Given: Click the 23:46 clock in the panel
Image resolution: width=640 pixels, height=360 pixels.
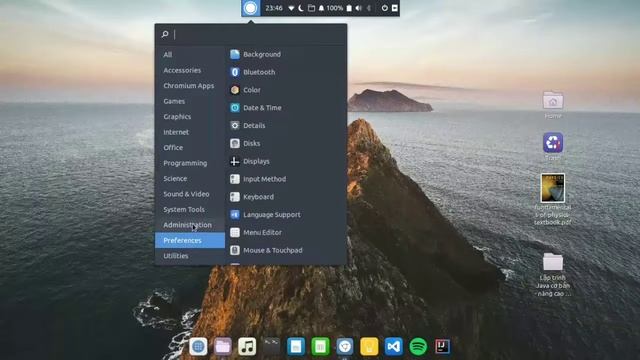Looking at the screenshot, I should click(x=274, y=8).
